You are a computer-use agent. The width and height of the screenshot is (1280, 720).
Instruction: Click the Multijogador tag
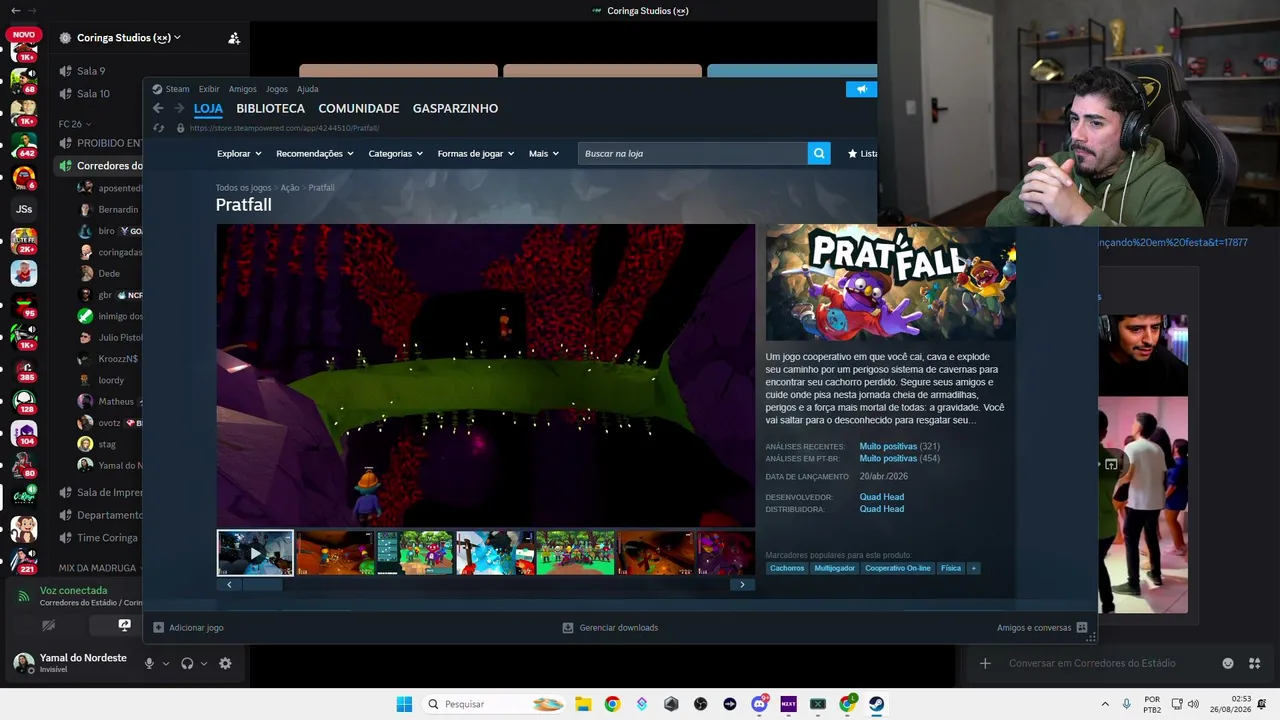click(x=835, y=568)
